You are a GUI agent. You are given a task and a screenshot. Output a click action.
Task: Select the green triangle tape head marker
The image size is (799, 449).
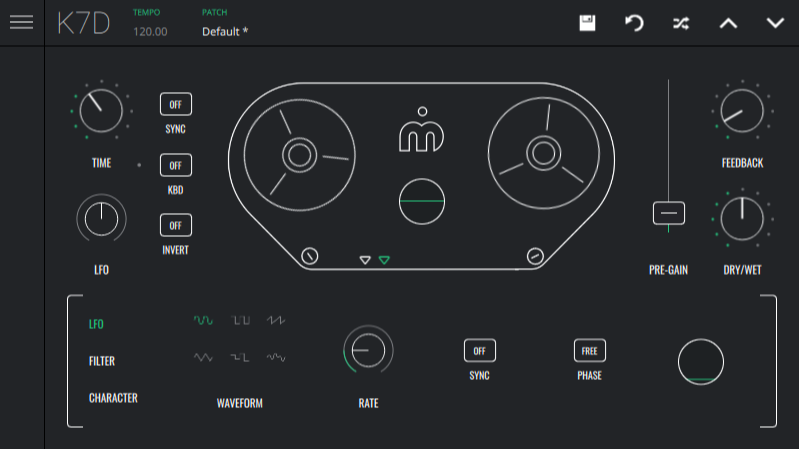pos(384,260)
